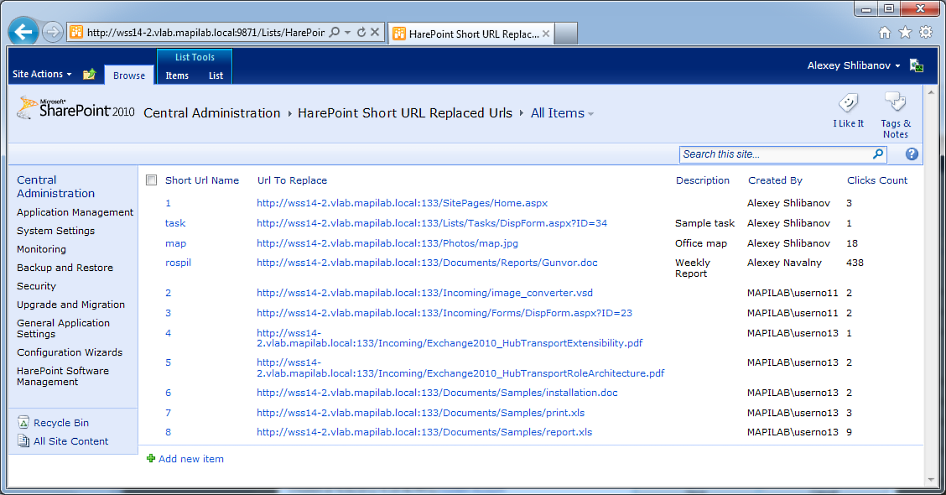Open the 'map' short url item

[176, 243]
